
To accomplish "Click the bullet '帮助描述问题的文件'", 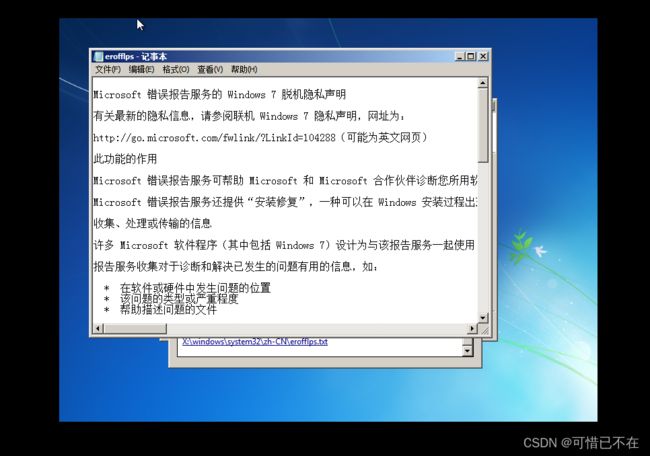I will [168, 309].
